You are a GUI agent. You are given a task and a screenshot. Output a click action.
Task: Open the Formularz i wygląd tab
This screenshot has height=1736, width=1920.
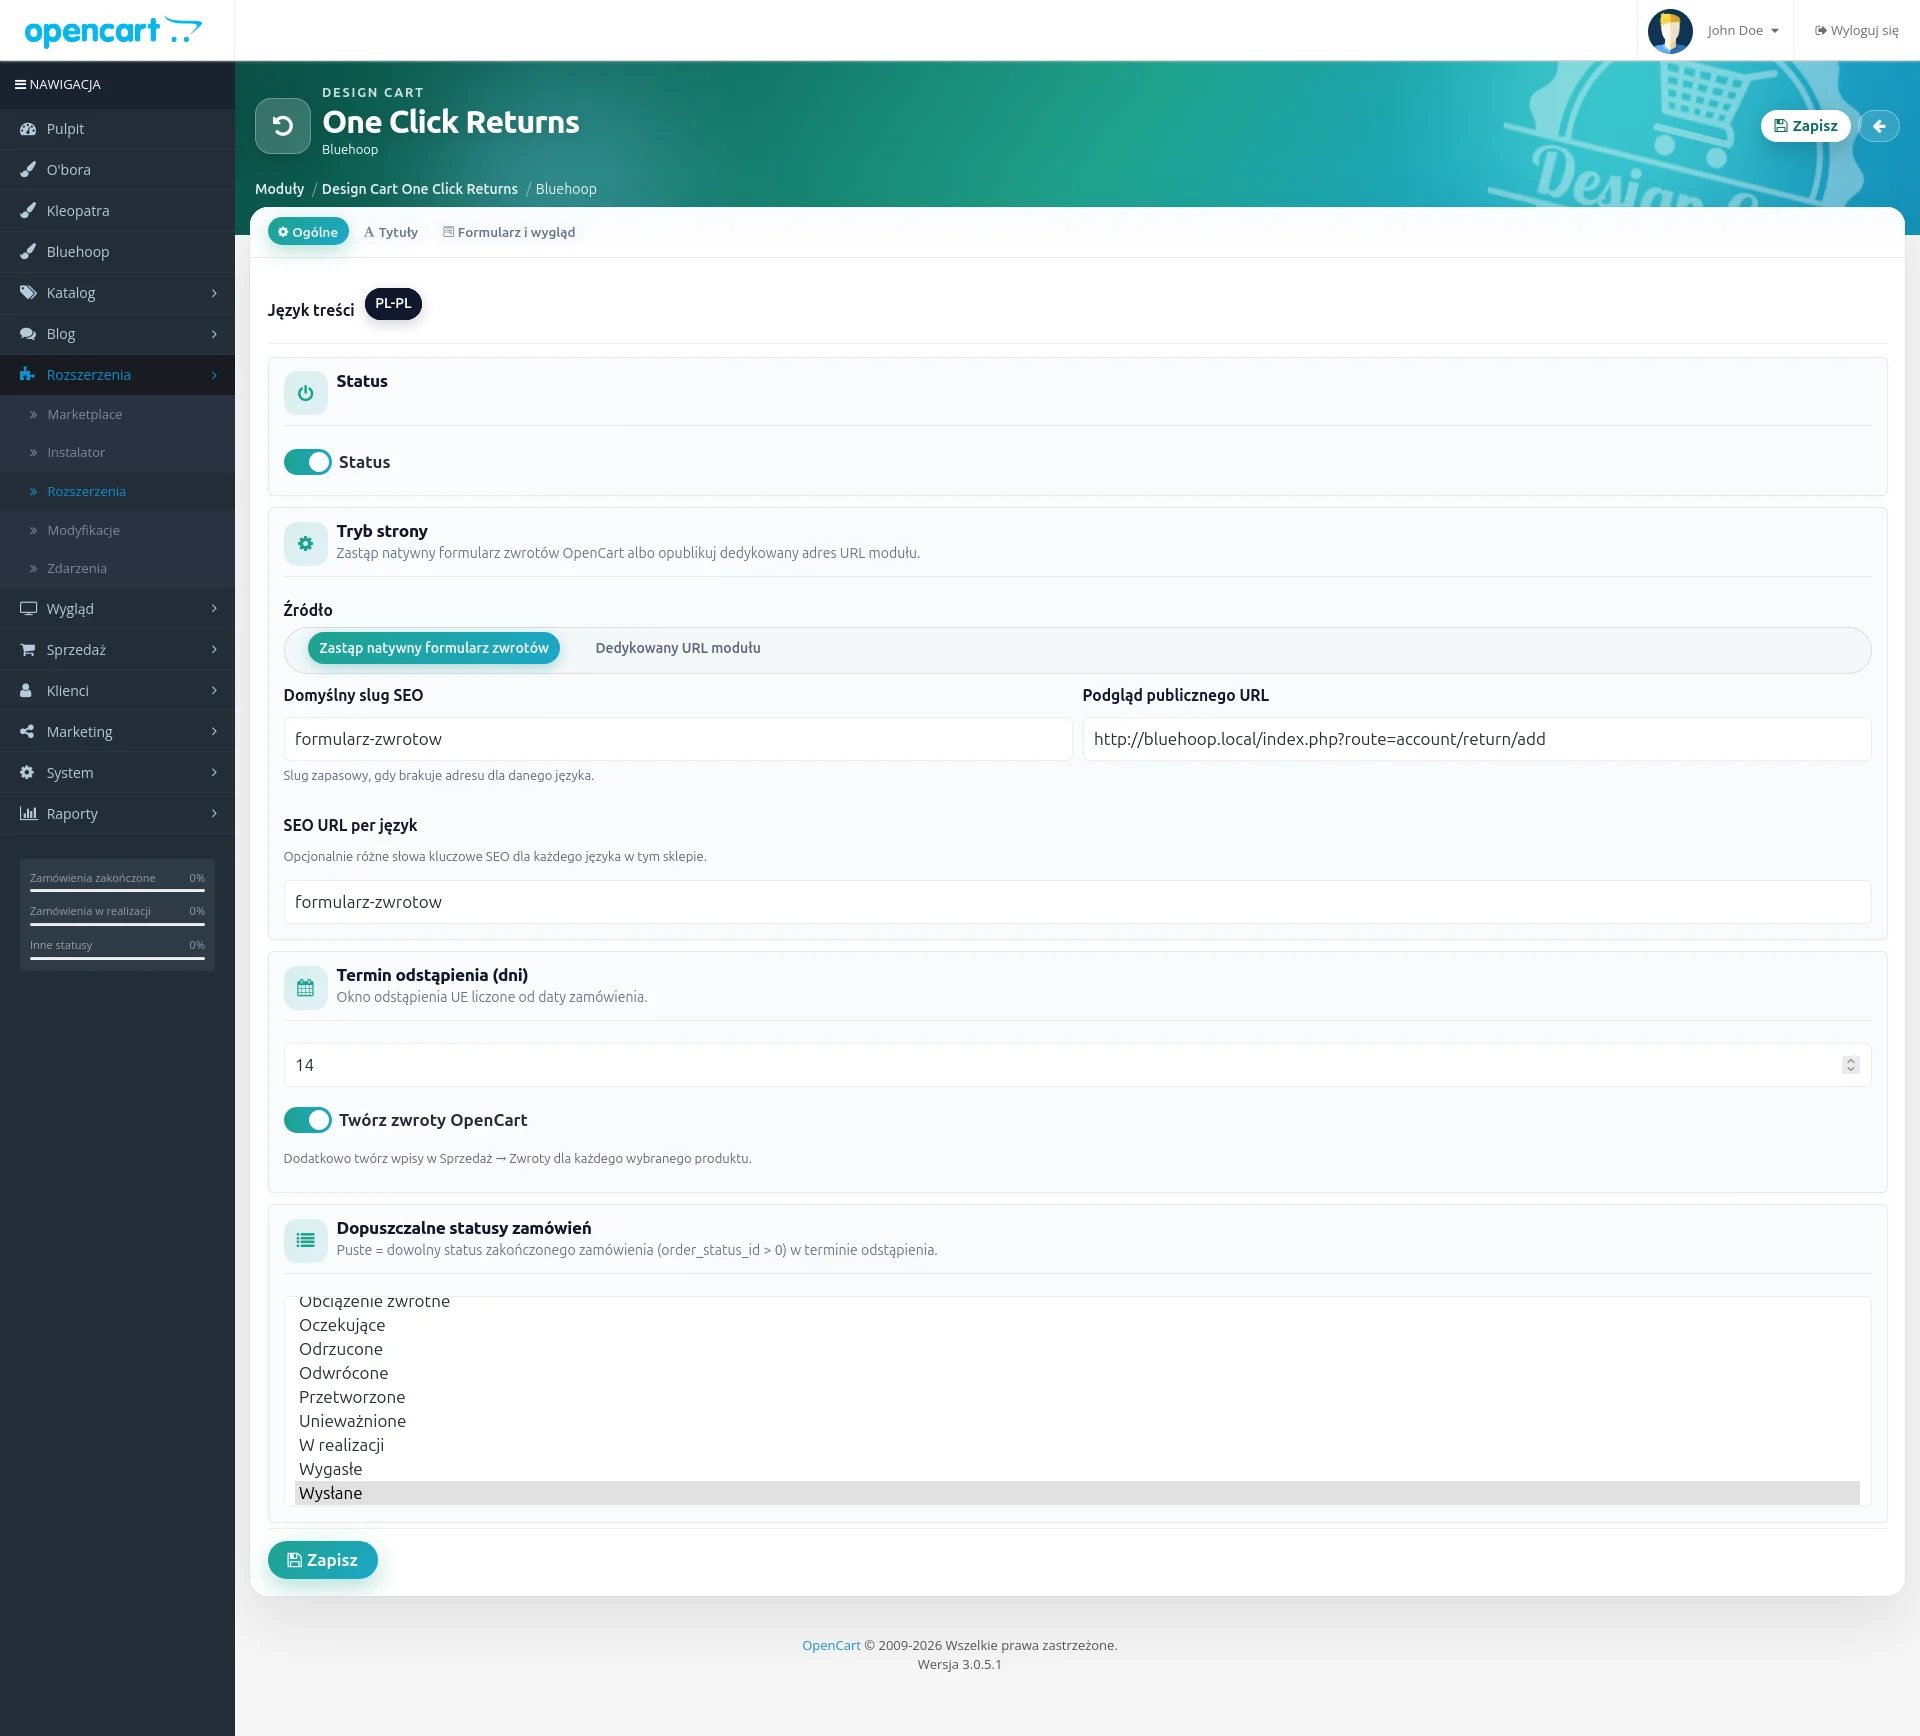509,232
